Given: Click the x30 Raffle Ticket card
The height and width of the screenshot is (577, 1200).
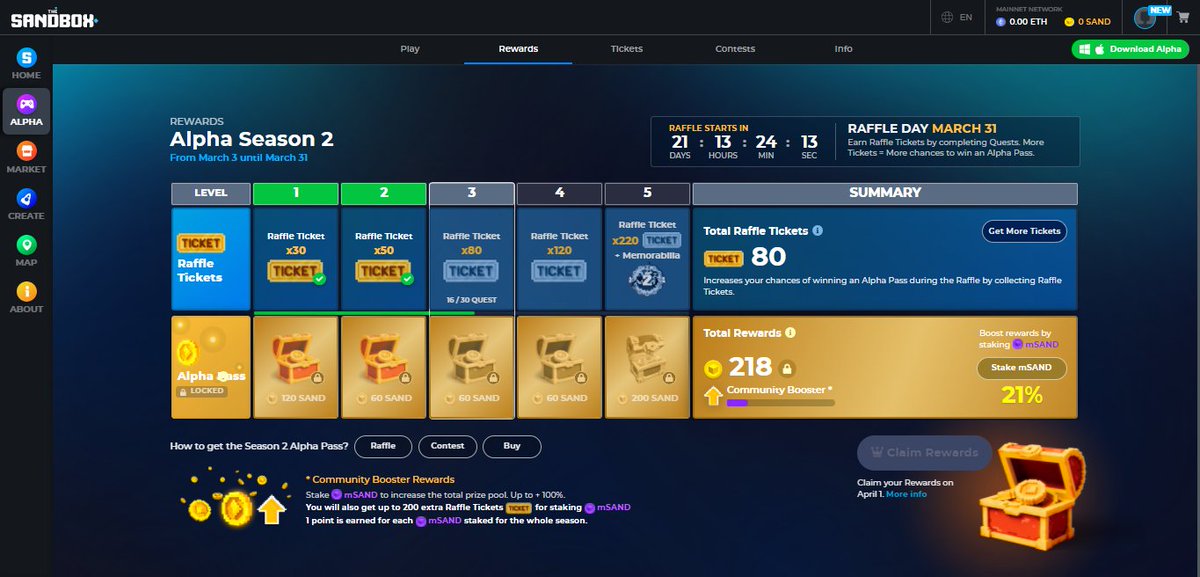Looking at the screenshot, I should coord(295,259).
